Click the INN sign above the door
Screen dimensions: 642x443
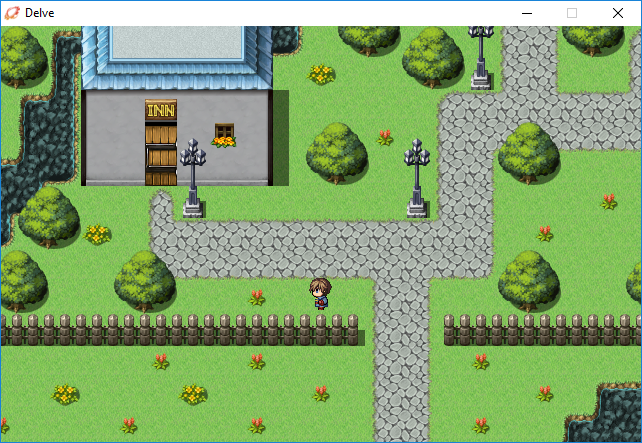[x=161, y=110]
